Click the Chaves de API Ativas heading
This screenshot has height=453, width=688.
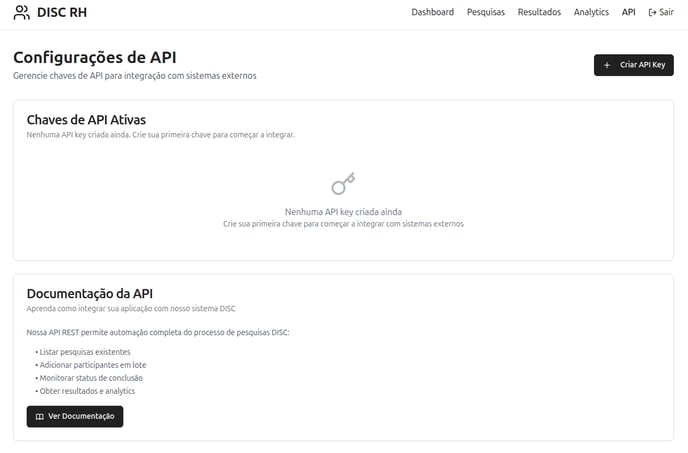point(86,120)
